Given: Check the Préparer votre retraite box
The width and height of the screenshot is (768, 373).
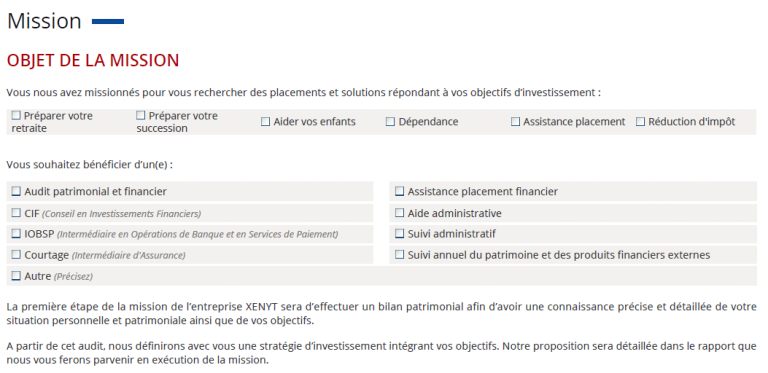Looking at the screenshot, I should tap(16, 116).
